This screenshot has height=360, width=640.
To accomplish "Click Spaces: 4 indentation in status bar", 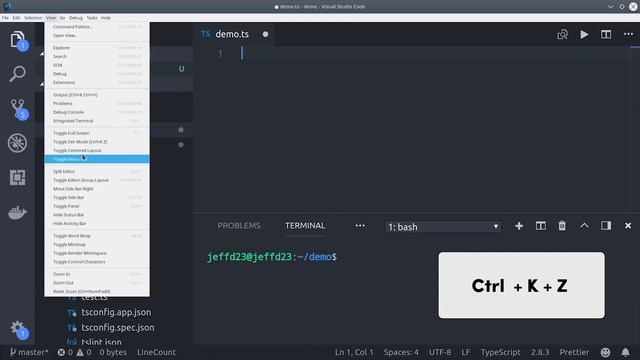I will (401, 352).
